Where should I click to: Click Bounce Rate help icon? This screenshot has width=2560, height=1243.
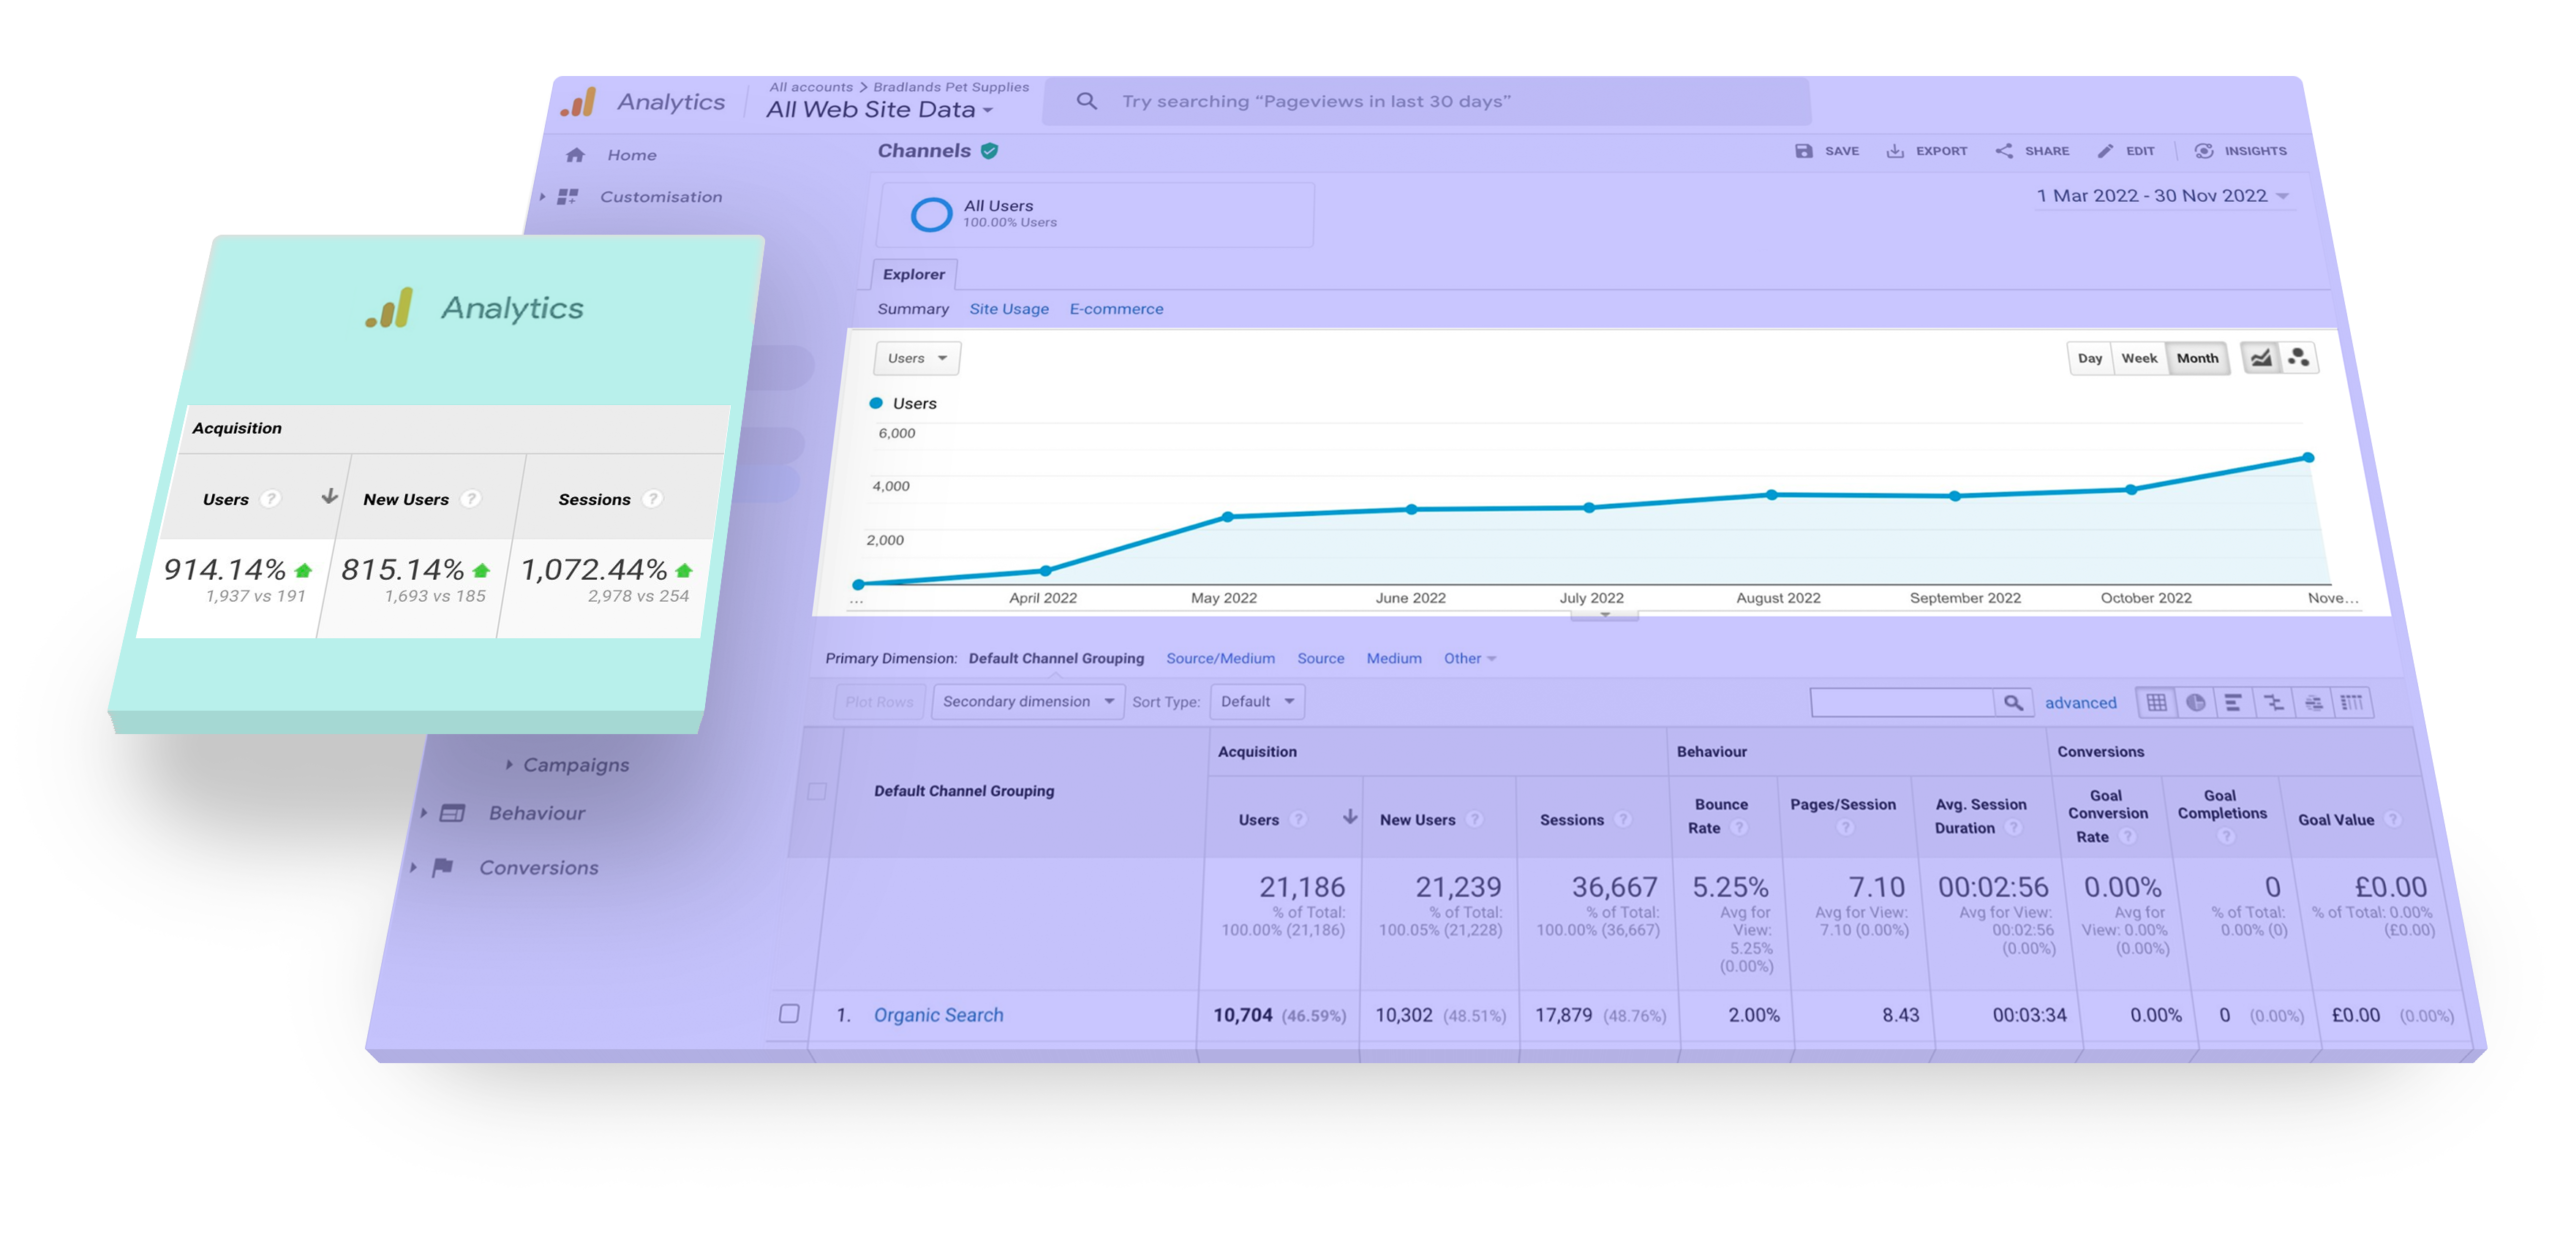click(1738, 828)
